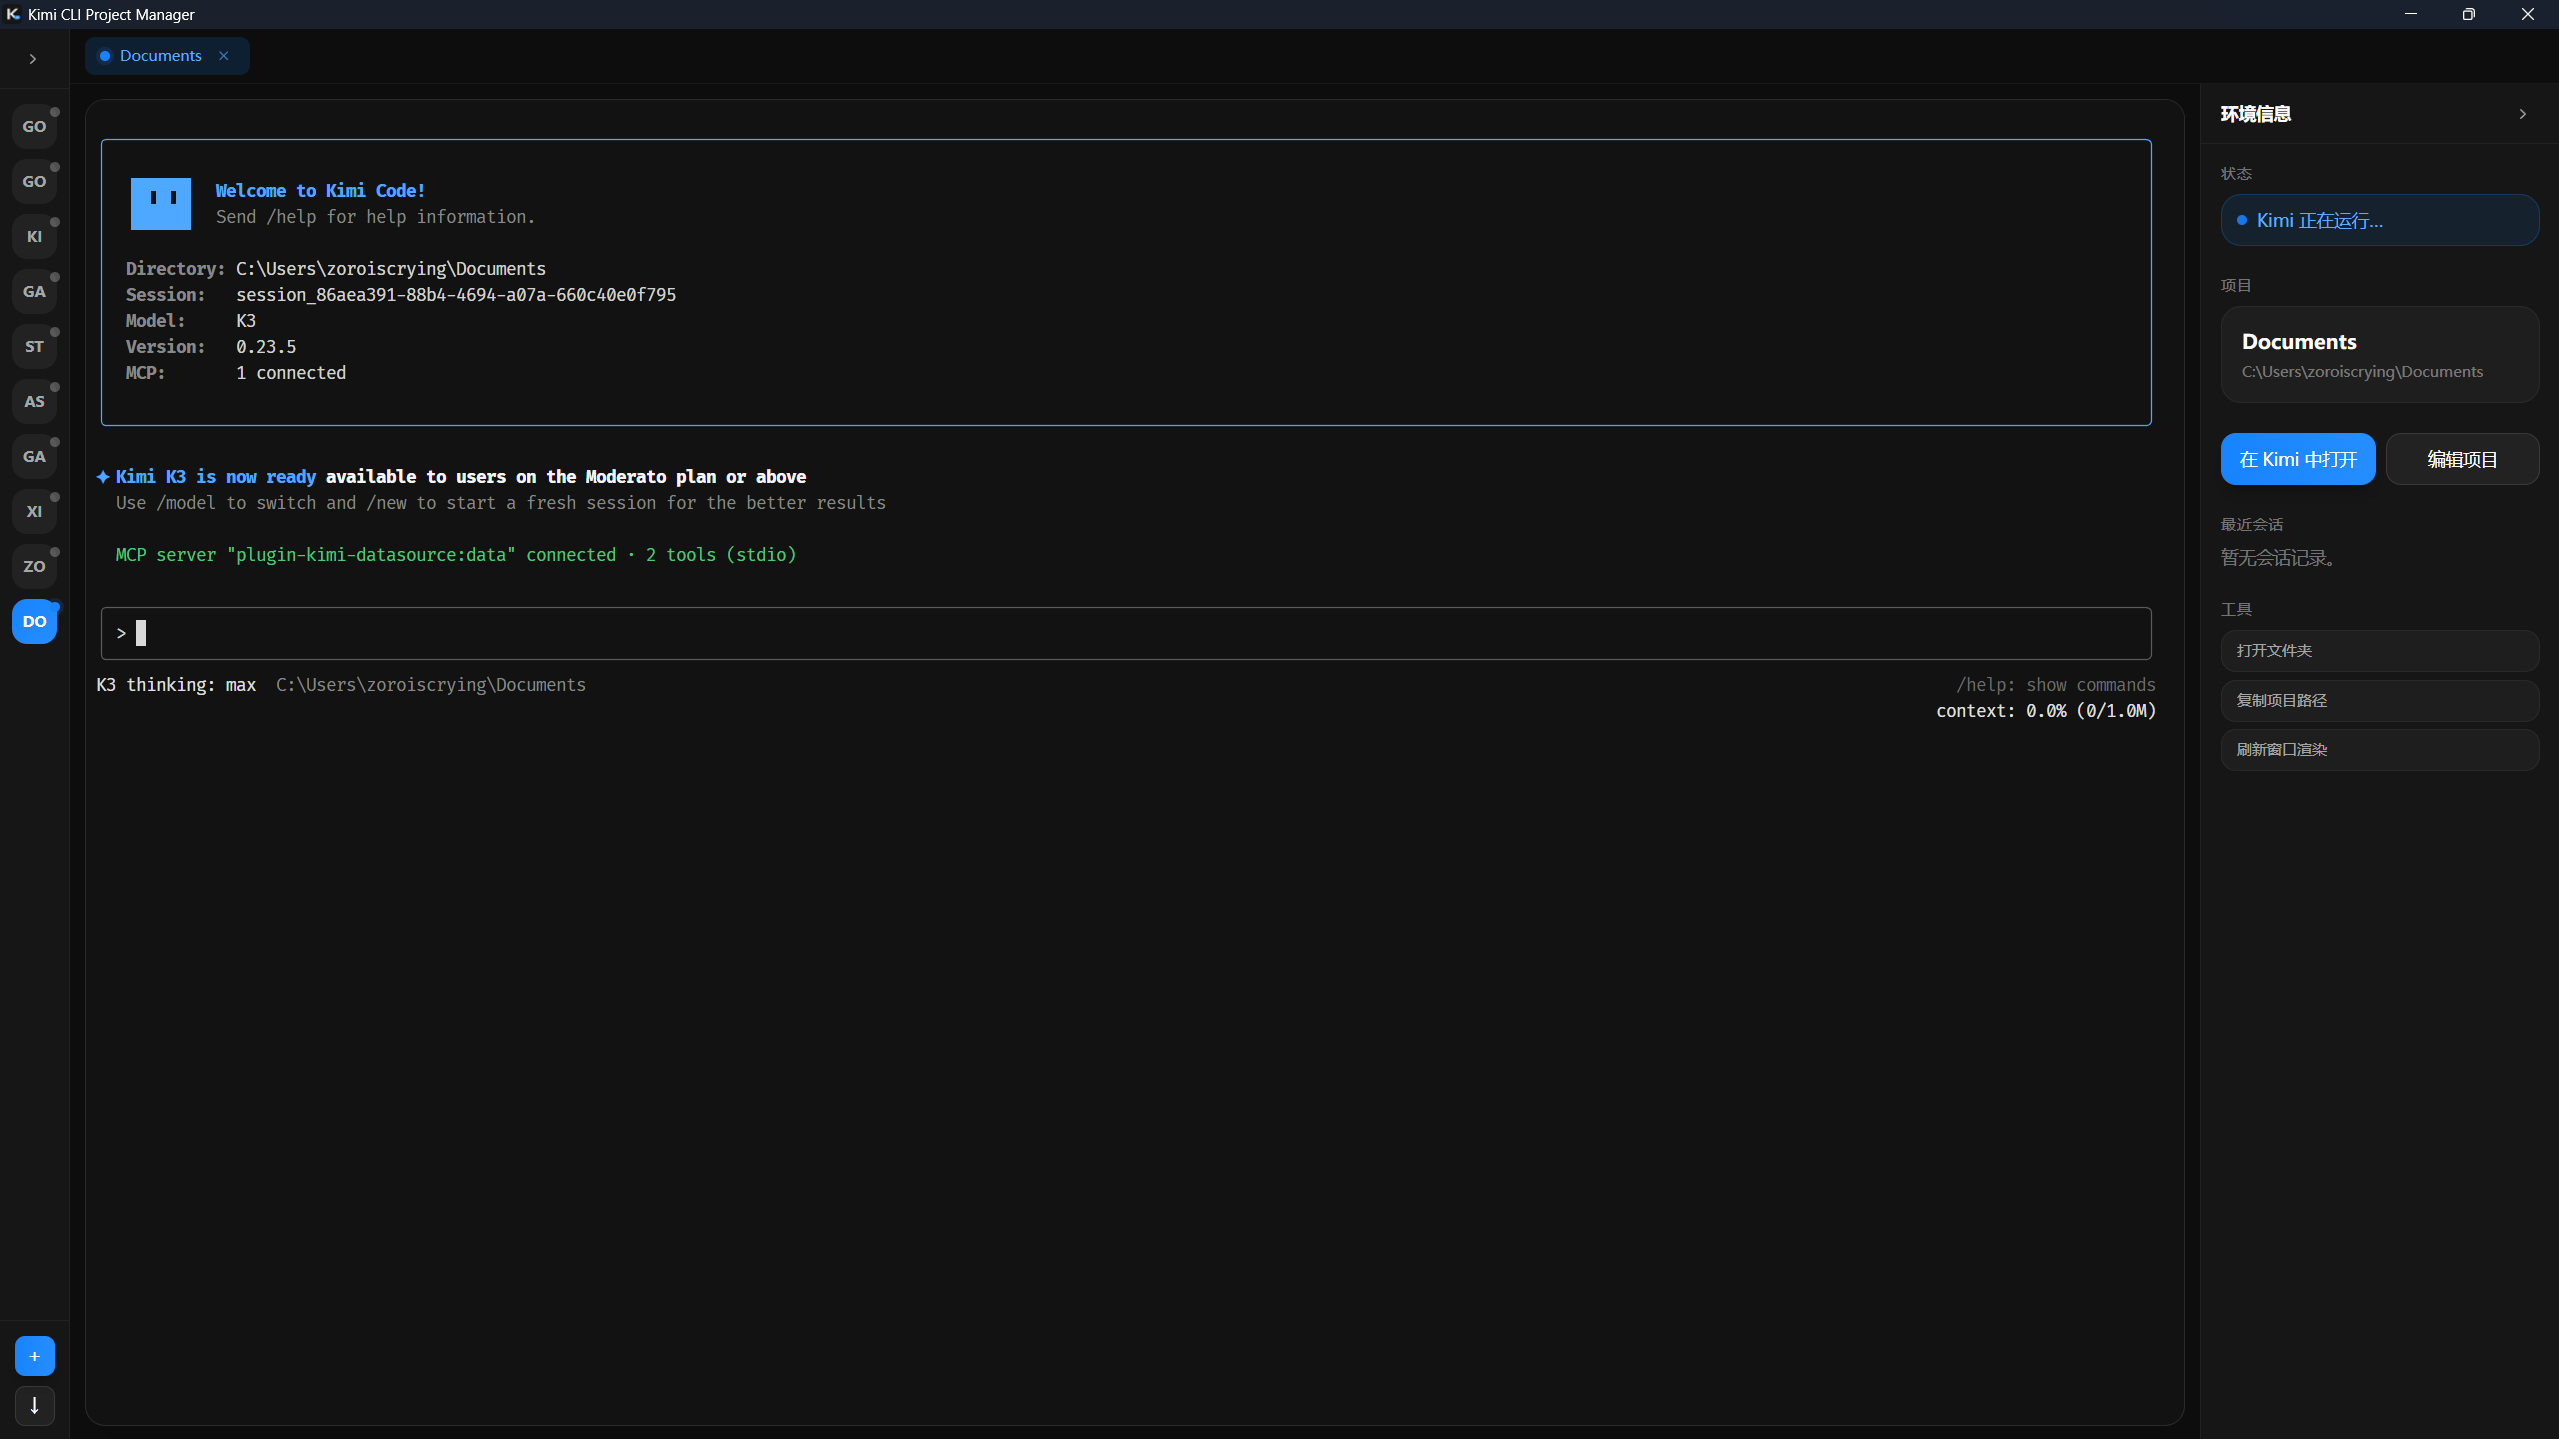2559x1439 pixels.
Task: Click the Model value 'K3'
Action: [x=246, y=321]
